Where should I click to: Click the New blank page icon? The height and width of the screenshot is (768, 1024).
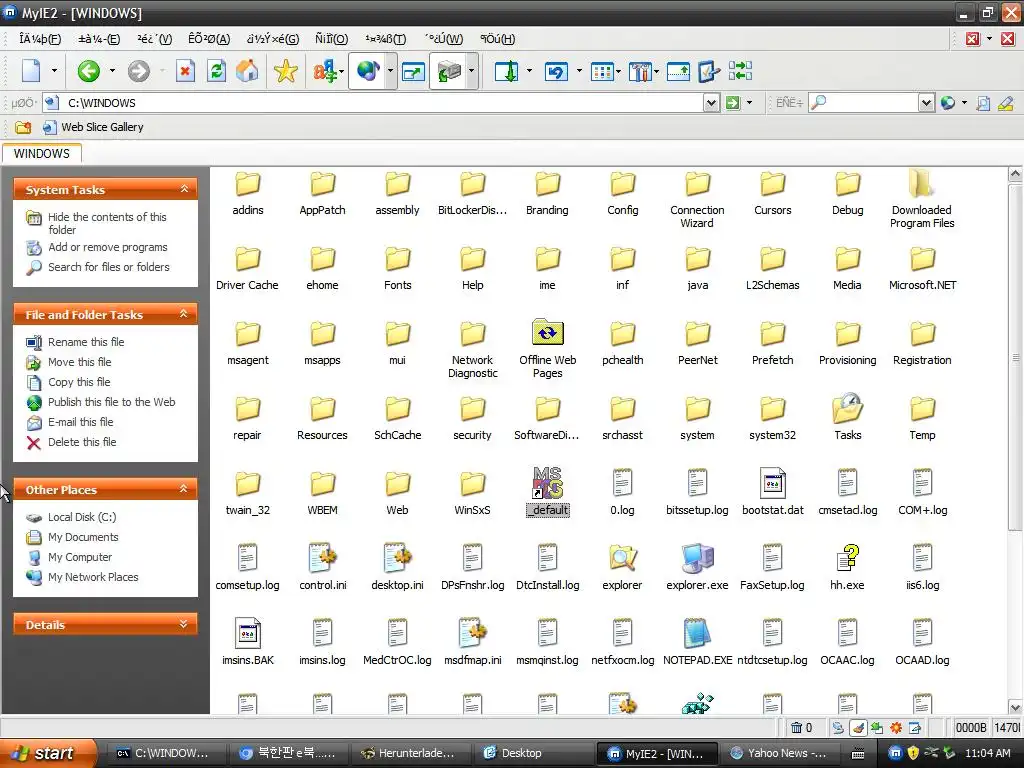(x=31, y=71)
